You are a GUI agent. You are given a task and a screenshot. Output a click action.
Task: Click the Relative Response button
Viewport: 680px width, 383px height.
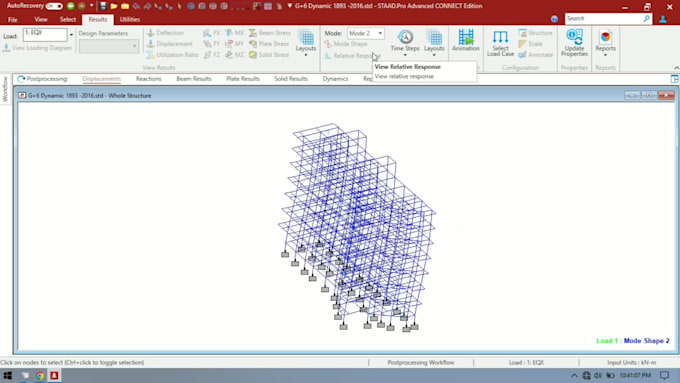(x=353, y=56)
